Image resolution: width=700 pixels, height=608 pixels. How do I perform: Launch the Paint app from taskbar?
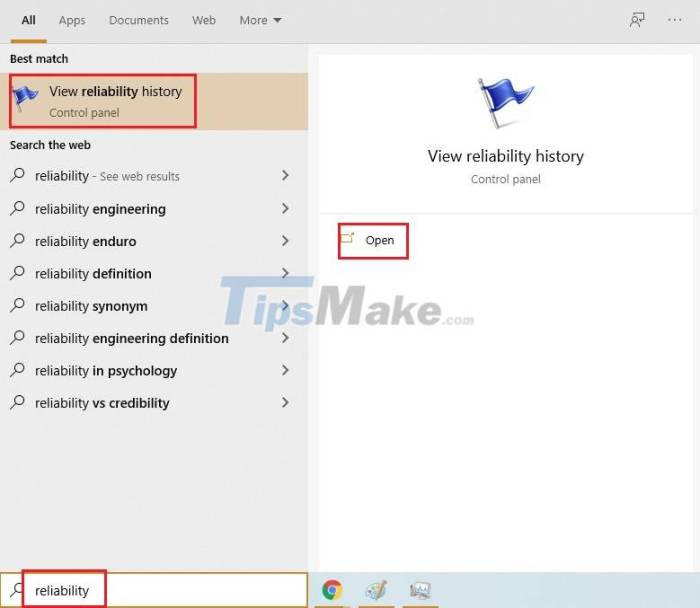click(x=376, y=590)
